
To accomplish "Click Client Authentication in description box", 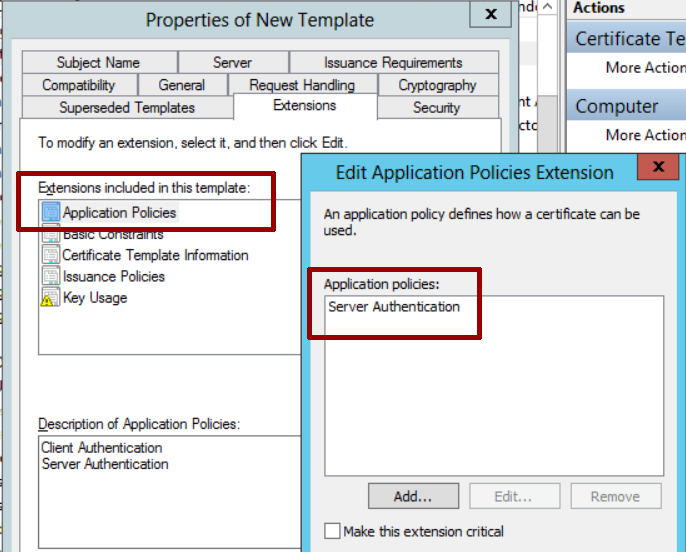I will click(102, 448).
